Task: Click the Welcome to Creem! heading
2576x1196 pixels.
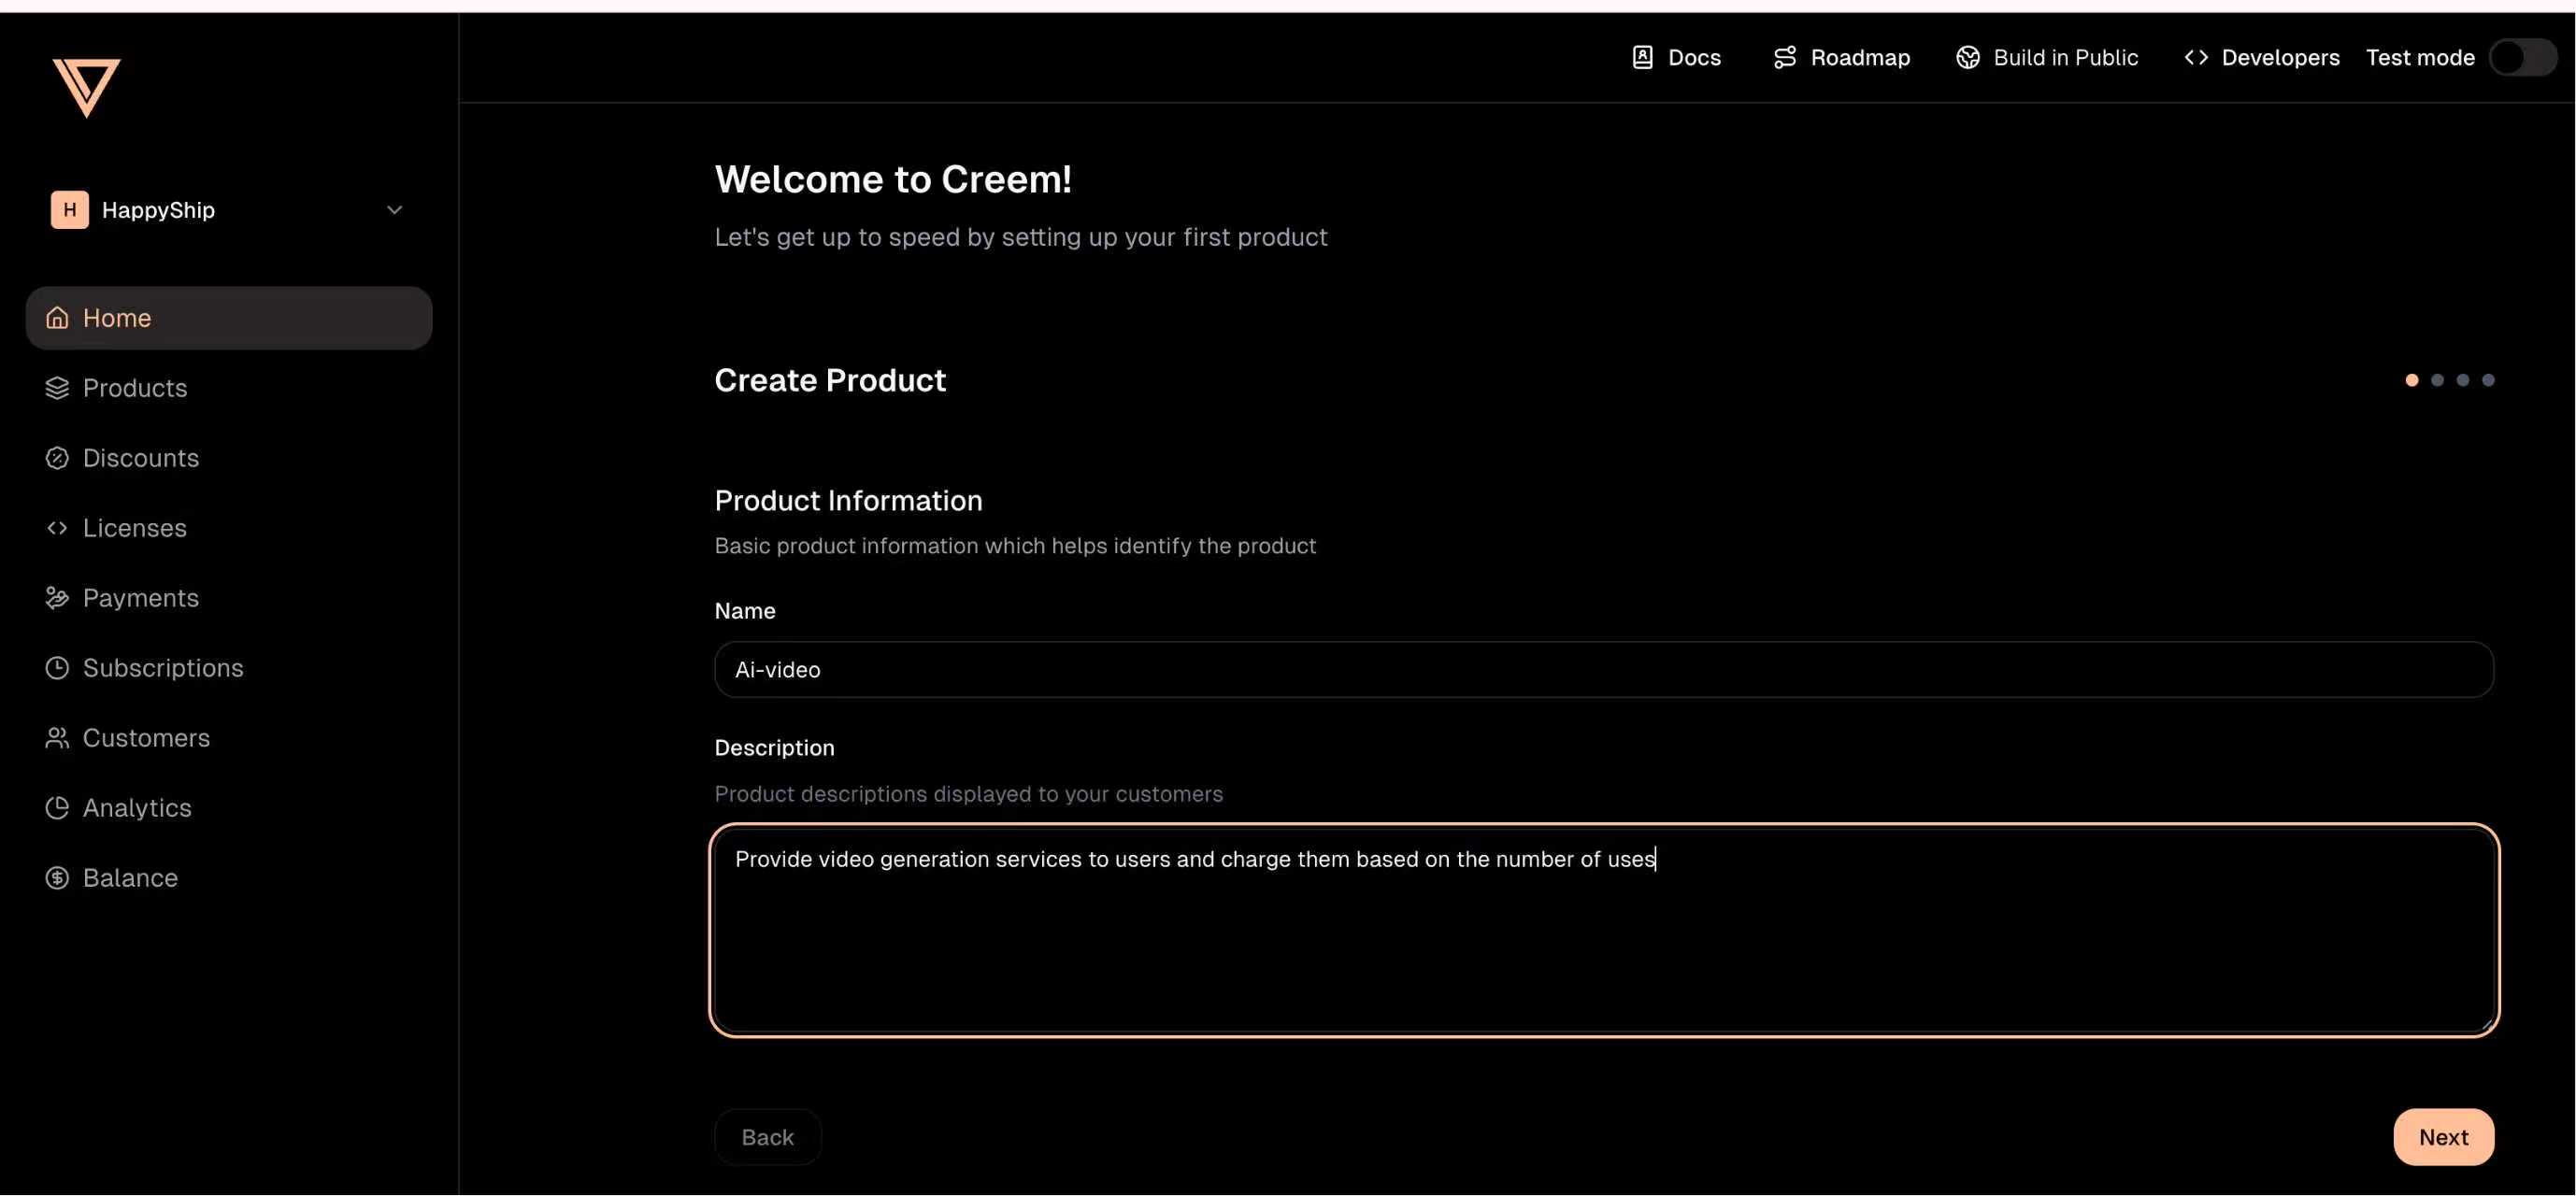Action: [893, 180]
